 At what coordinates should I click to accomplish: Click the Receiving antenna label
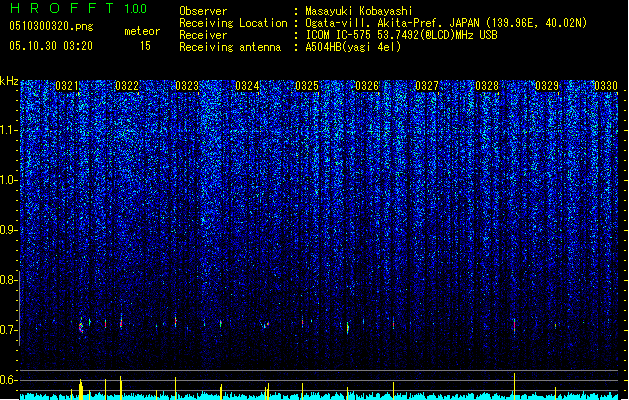coord(230,47)
